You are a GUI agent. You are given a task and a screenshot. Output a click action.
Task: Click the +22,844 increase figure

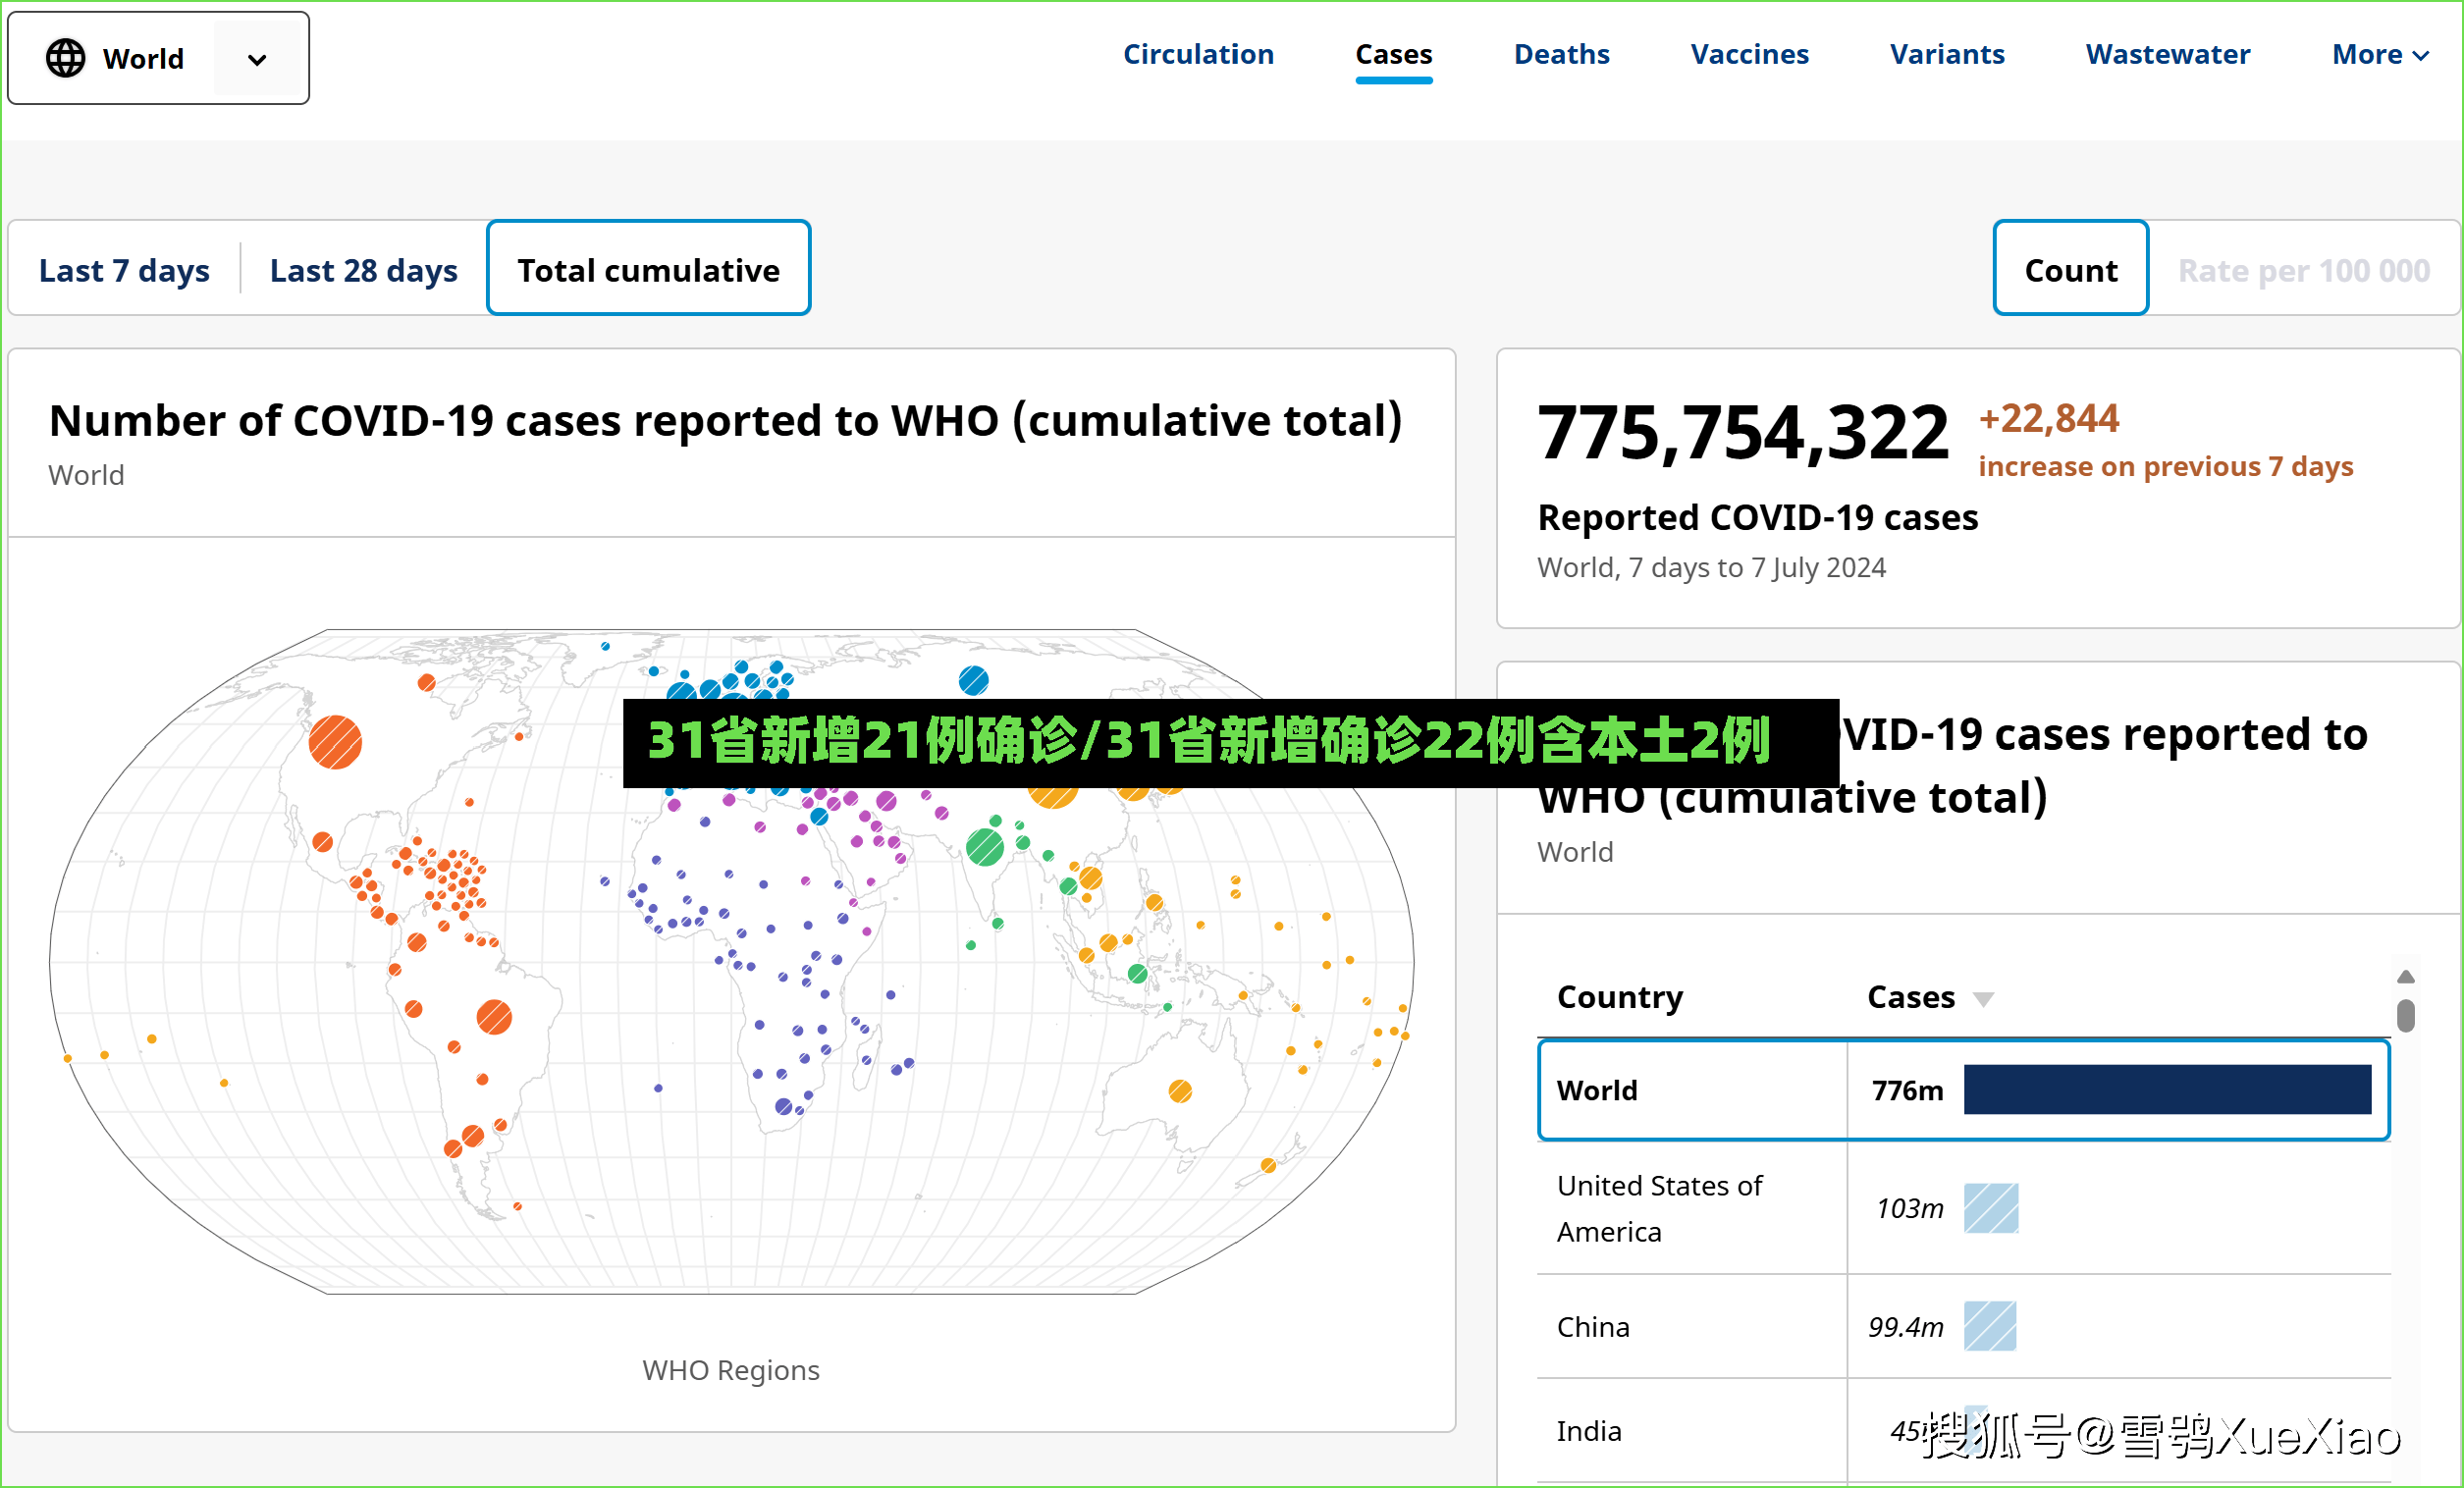(2048, 418)
